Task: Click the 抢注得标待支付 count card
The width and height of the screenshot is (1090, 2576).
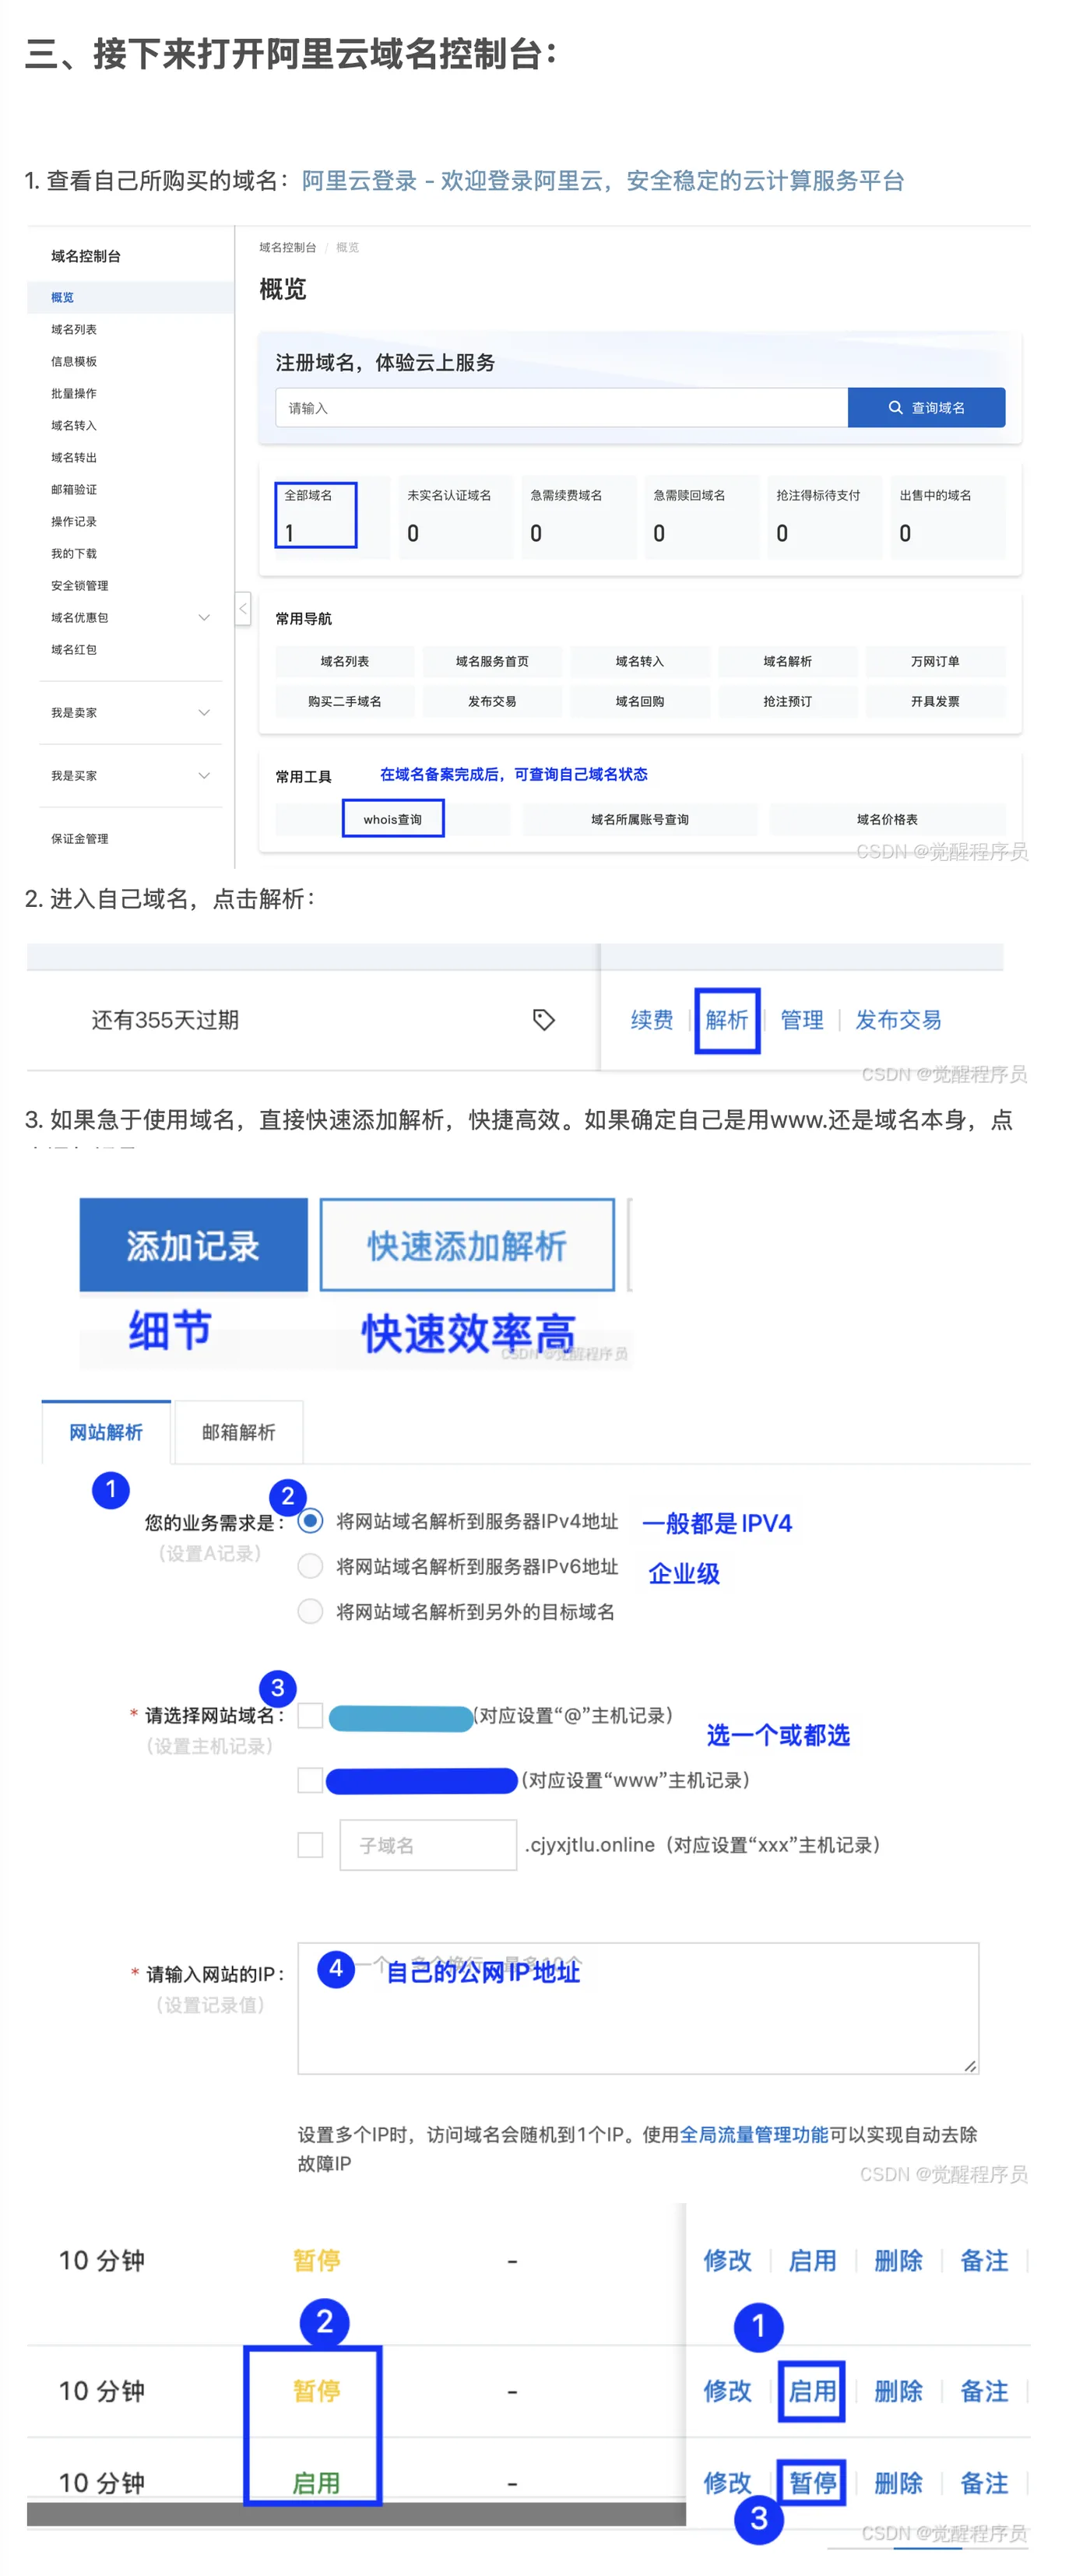Action: coord(825,516)
